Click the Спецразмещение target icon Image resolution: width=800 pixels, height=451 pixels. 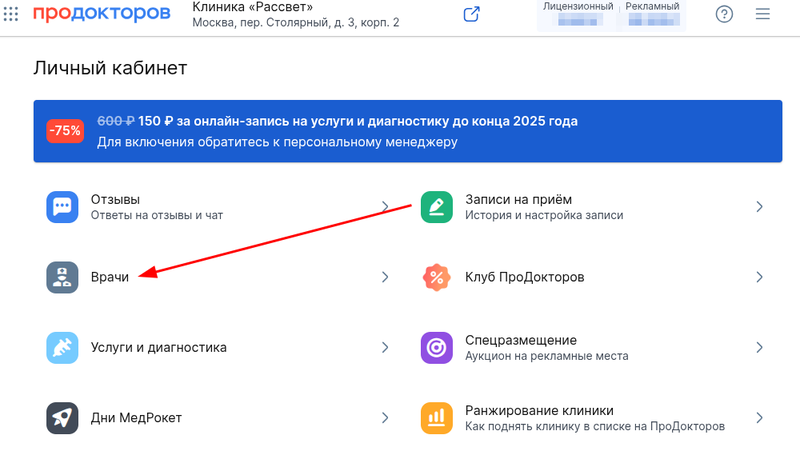(437, 348)
